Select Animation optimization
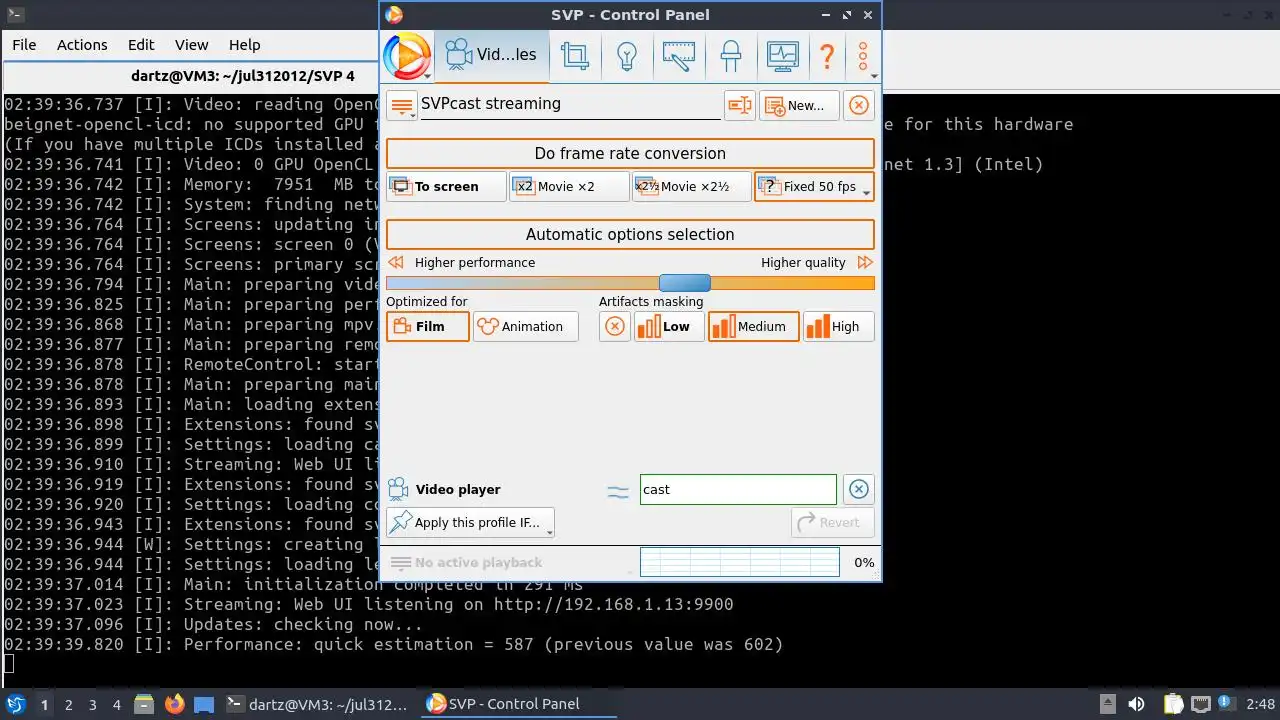 526,326
